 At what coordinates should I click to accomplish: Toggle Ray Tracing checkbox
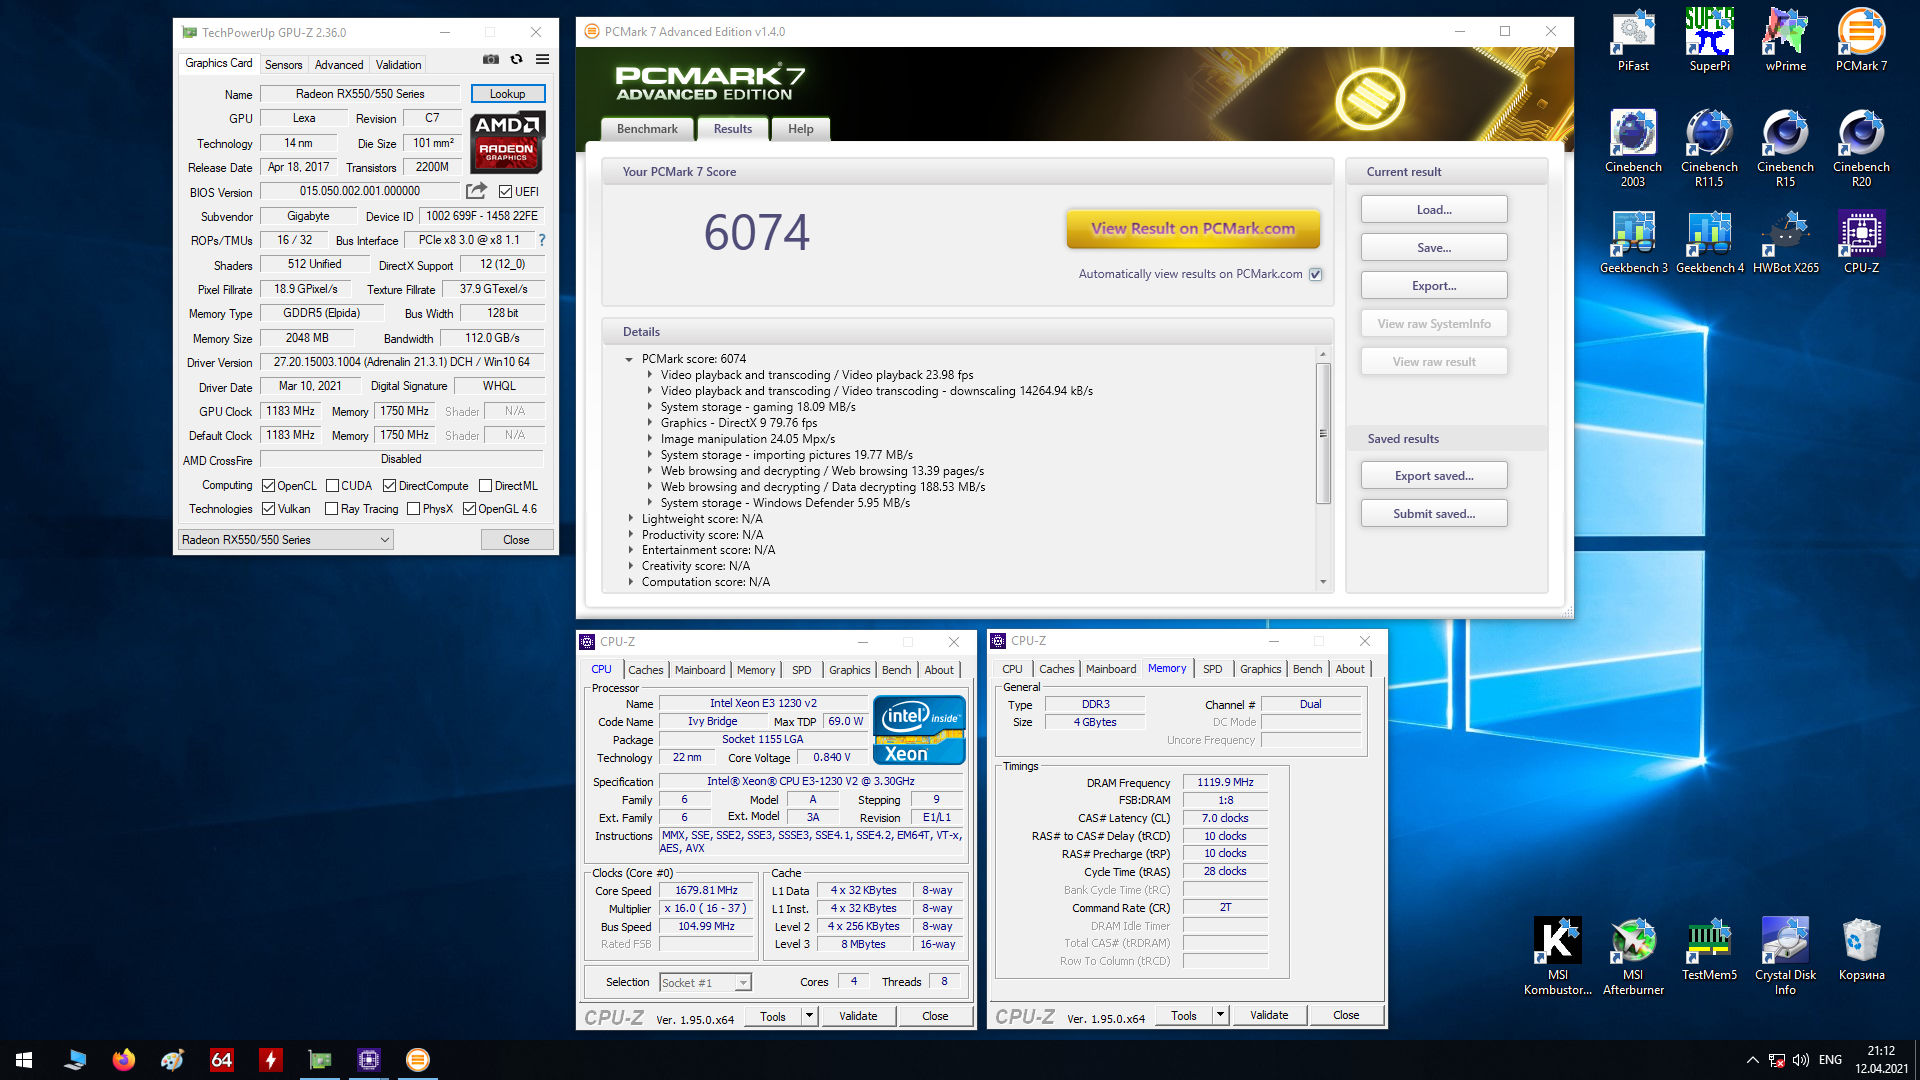331,509
